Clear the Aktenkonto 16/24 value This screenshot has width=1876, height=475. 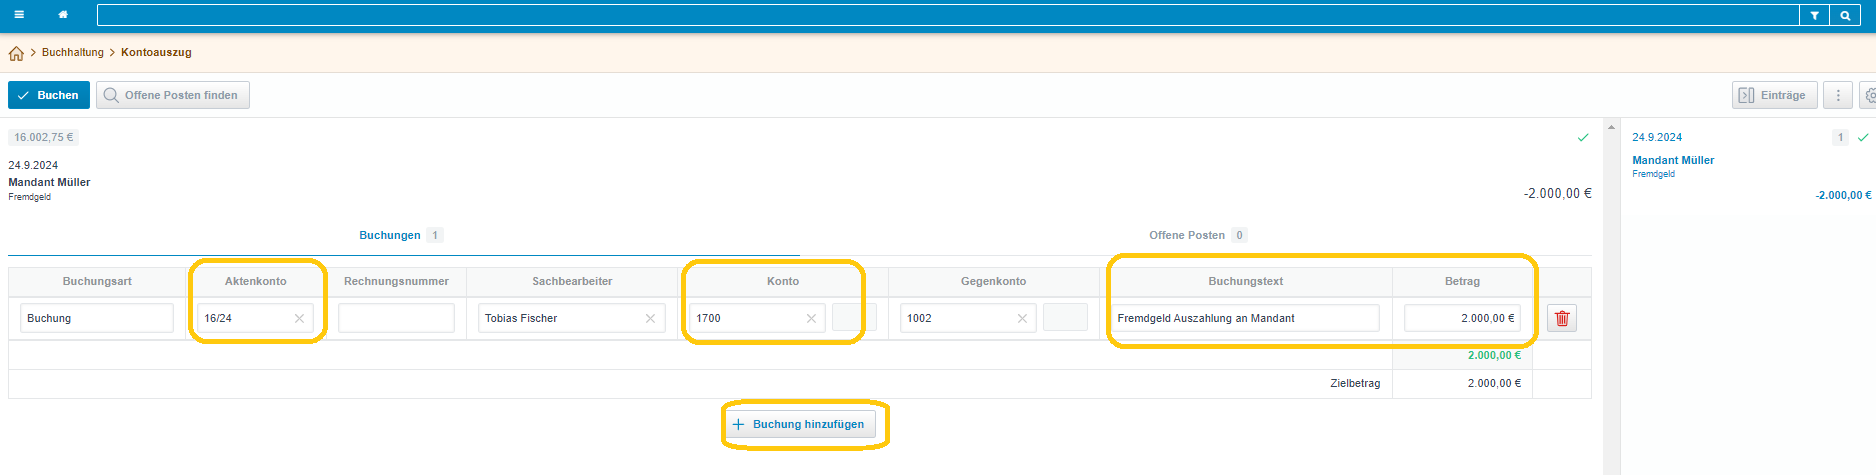[x=299, y=318]
